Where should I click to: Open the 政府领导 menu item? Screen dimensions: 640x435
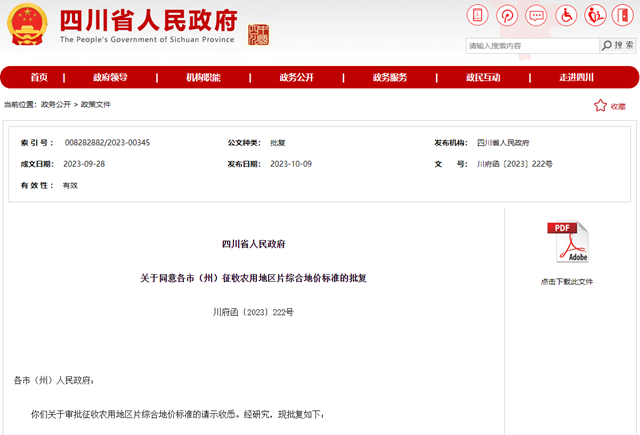pyautogui.click(x=110, y=77)
